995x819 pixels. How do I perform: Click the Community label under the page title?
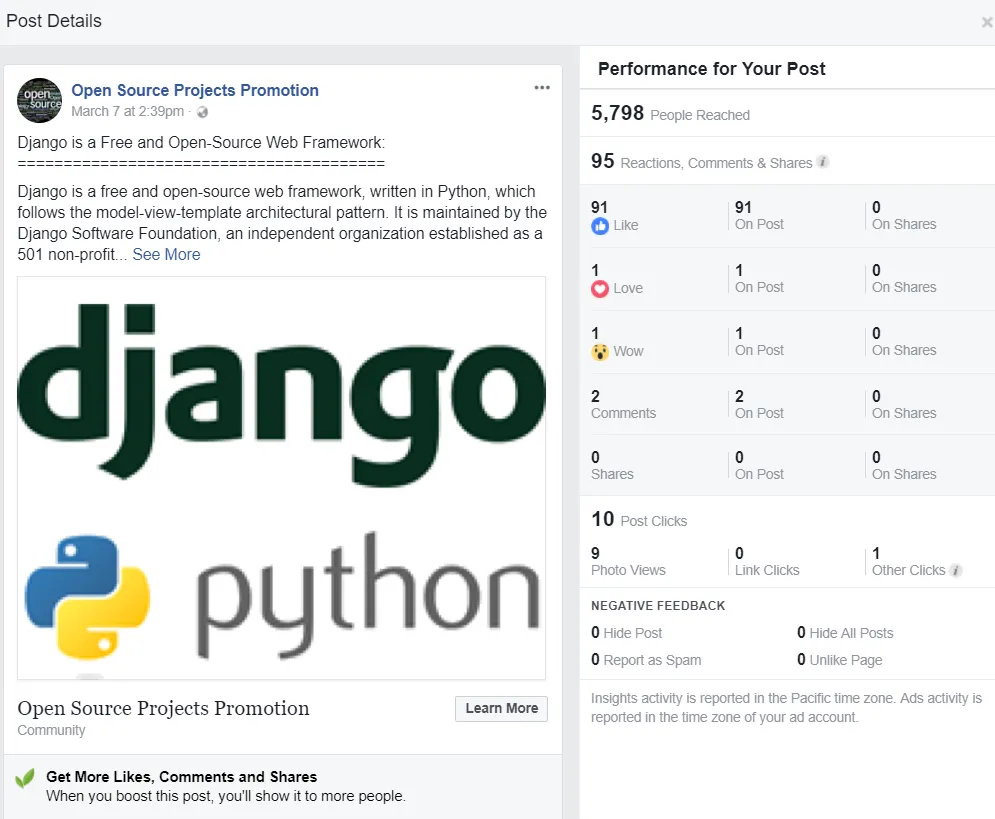coord(51,730)
